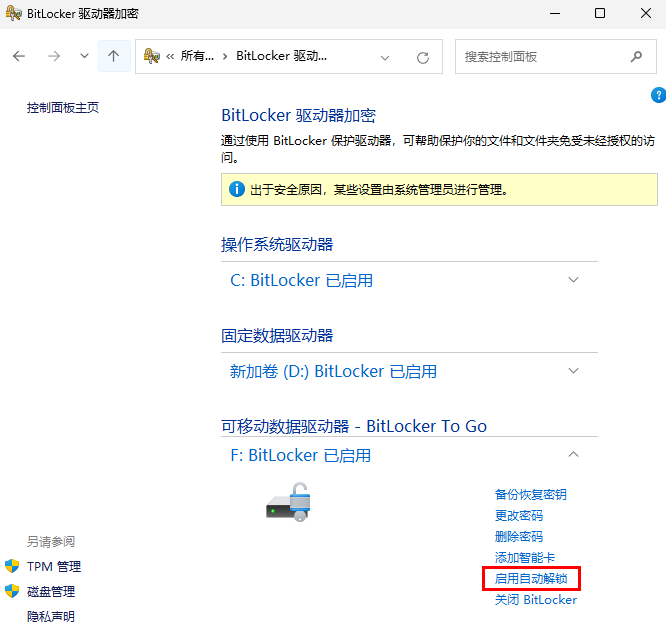666x643 pixels.
Task: Click 备份恢复密钥 link
Action: 530,494
